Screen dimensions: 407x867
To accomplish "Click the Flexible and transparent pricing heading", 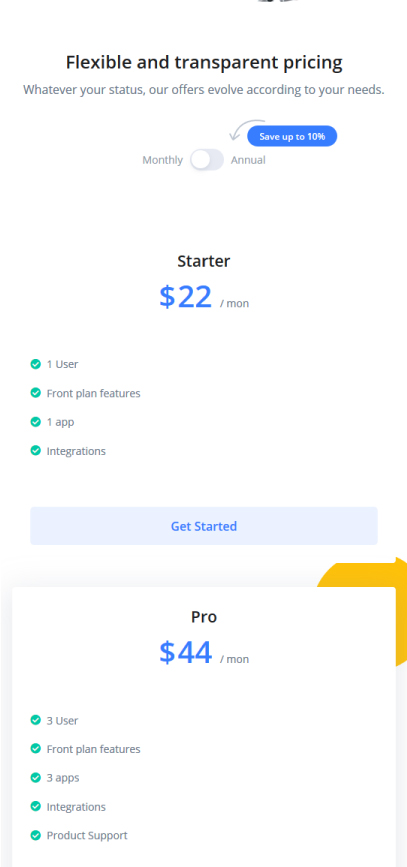I will click(204, 62).
